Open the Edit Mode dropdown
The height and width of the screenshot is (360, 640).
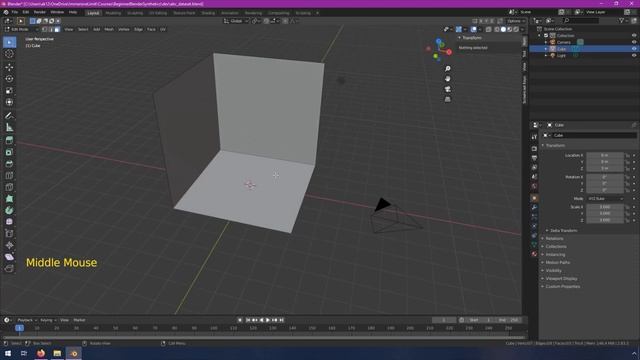point(21,29)
